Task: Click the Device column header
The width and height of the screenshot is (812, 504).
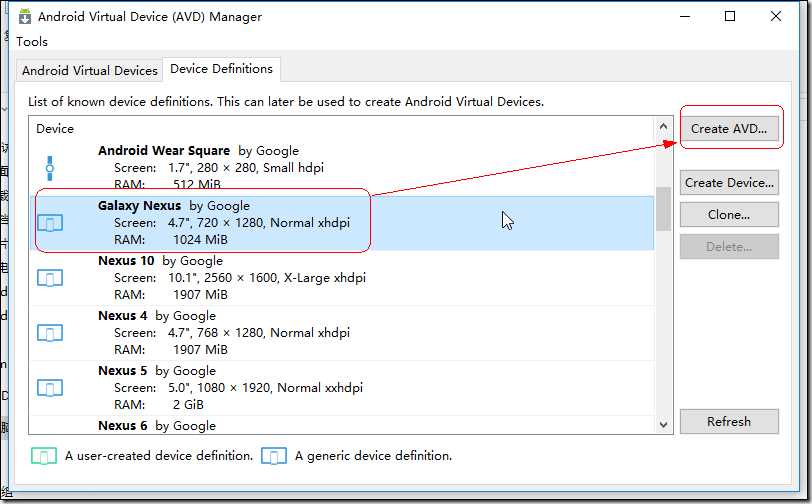Action: [x=55, y=128]
